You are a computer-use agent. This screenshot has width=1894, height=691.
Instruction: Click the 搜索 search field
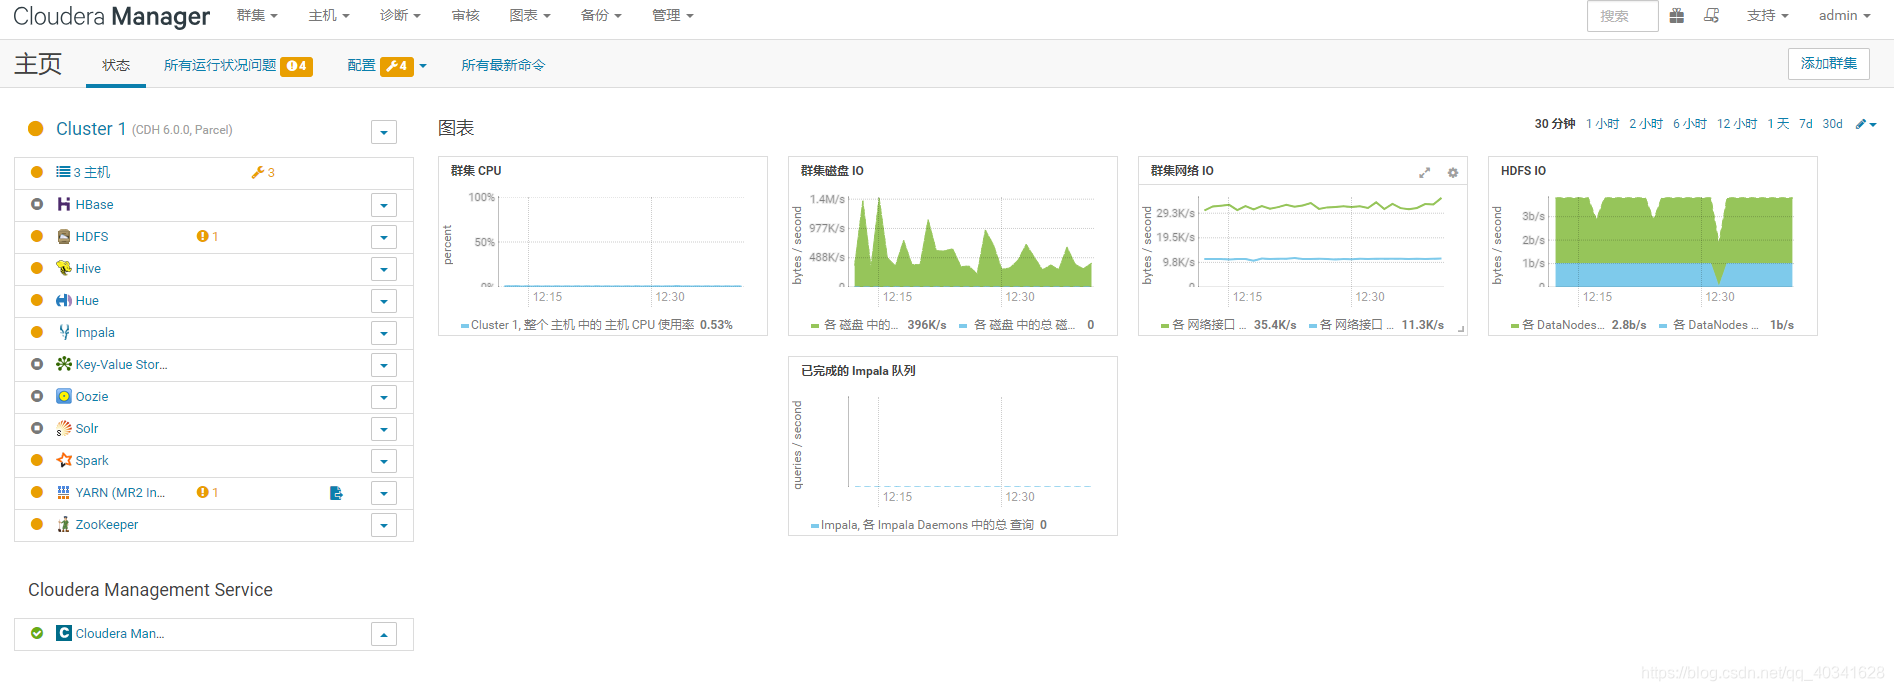click(1622, 16)
